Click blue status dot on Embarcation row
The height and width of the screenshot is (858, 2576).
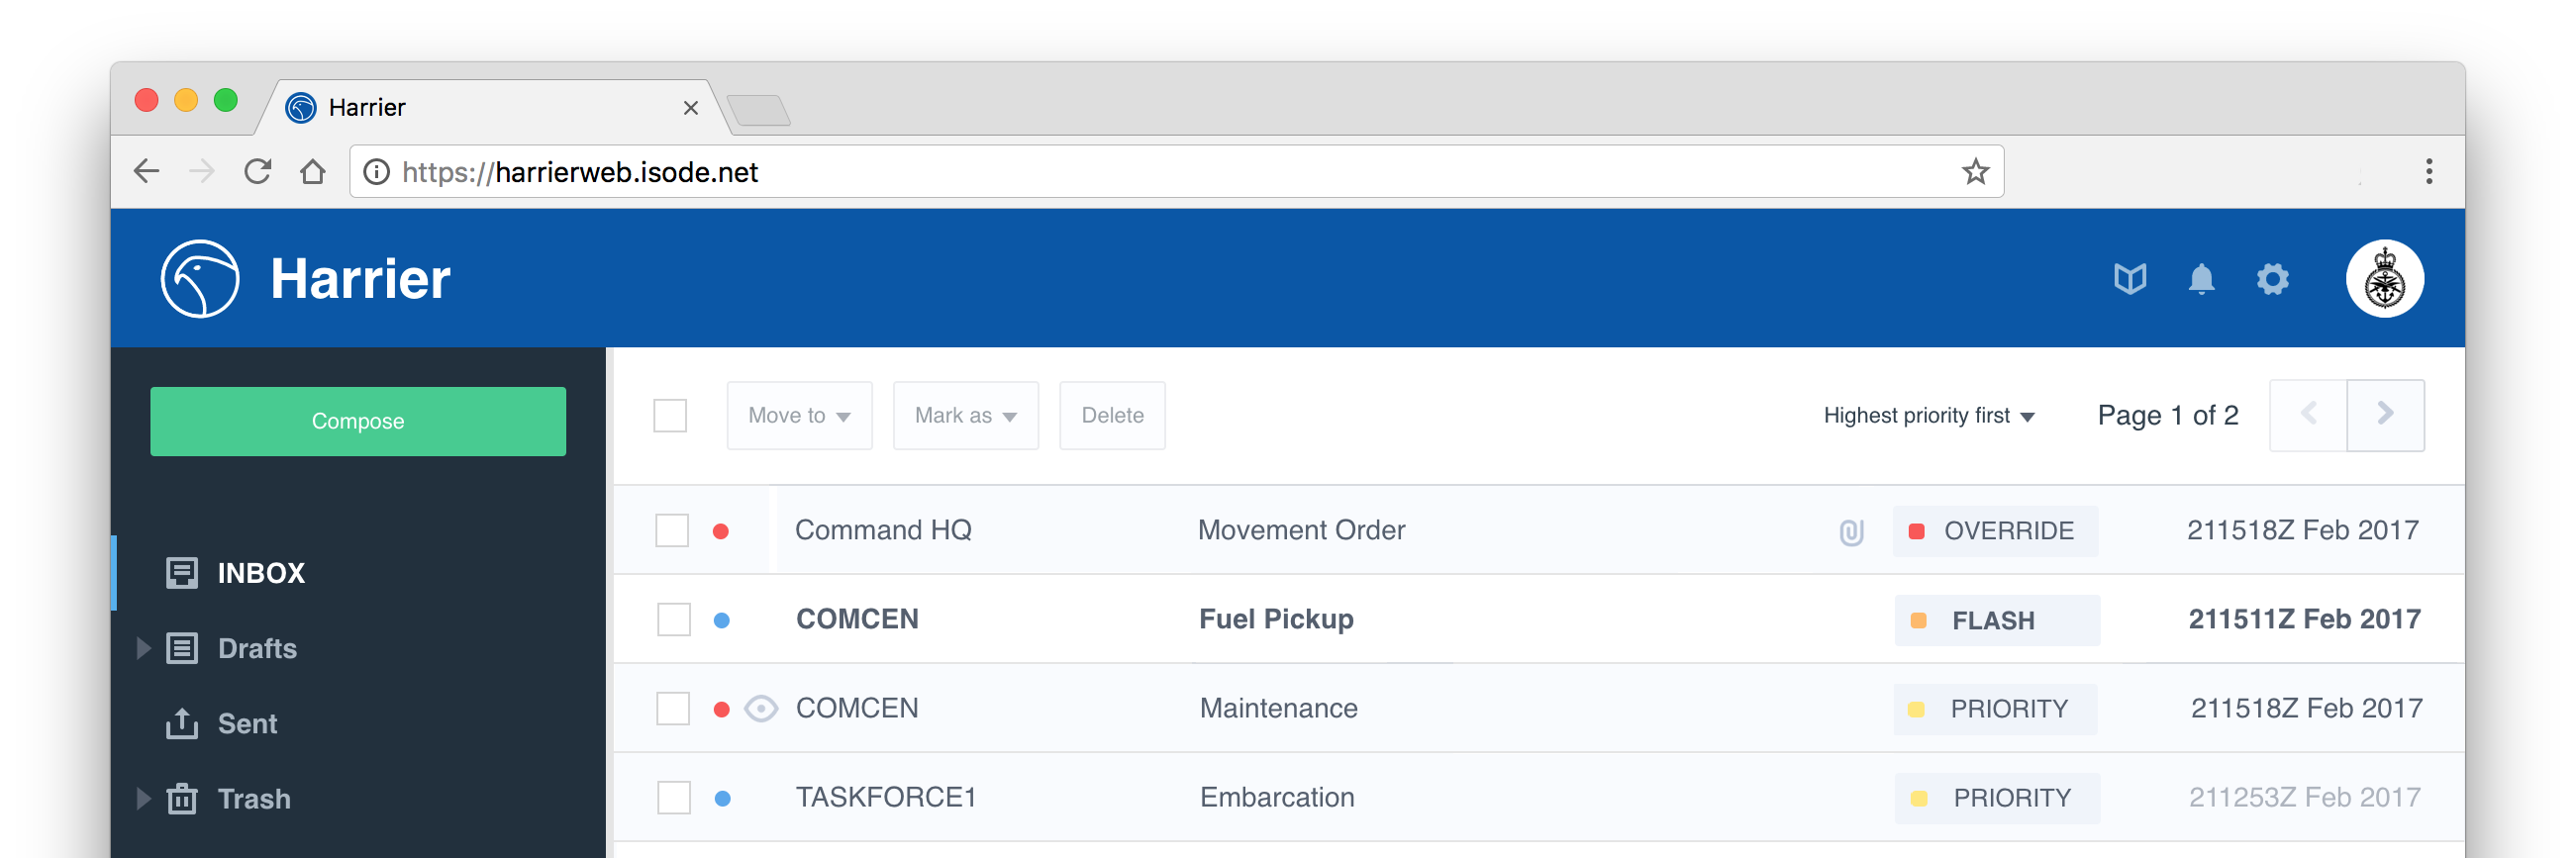click(722, 798)
